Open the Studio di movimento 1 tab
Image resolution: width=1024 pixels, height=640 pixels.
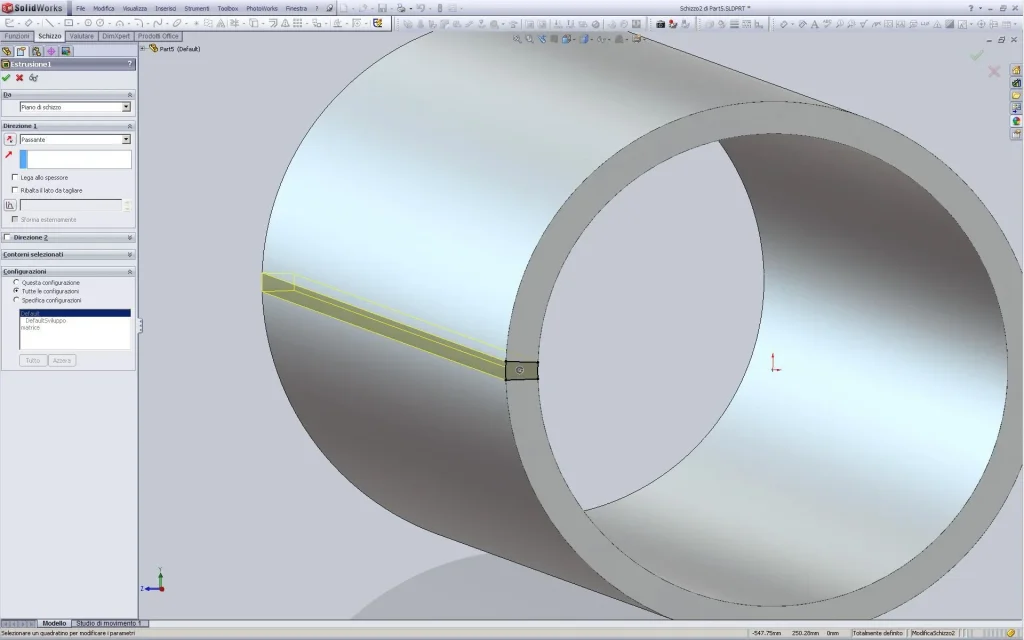point(109,624)
